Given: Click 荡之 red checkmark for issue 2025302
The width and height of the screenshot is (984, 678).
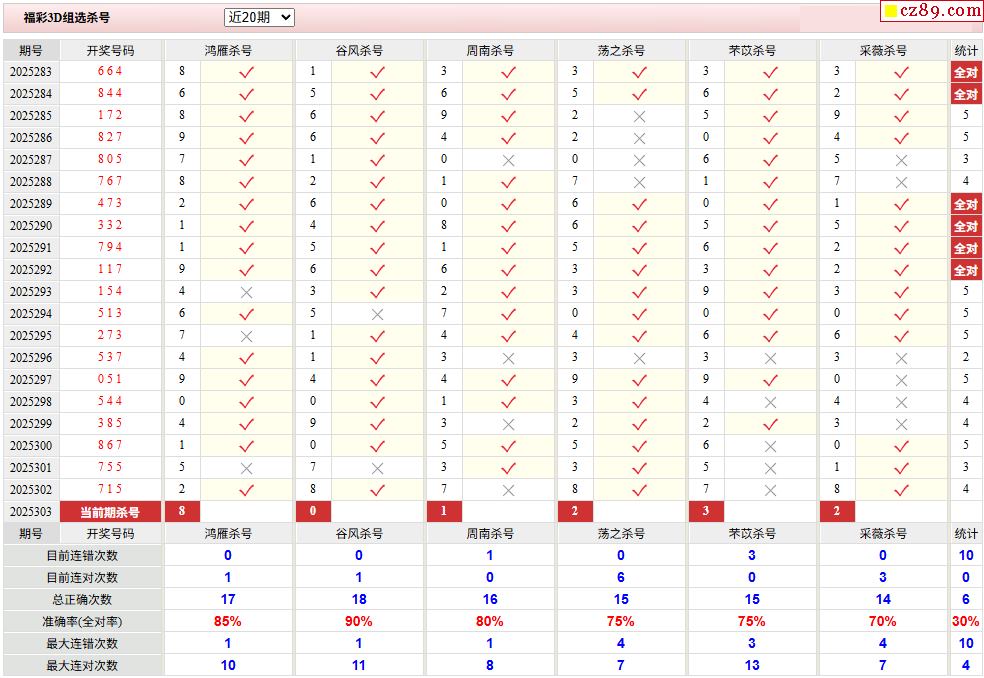Looking at the screenshot, I should [x=639, y=490].
